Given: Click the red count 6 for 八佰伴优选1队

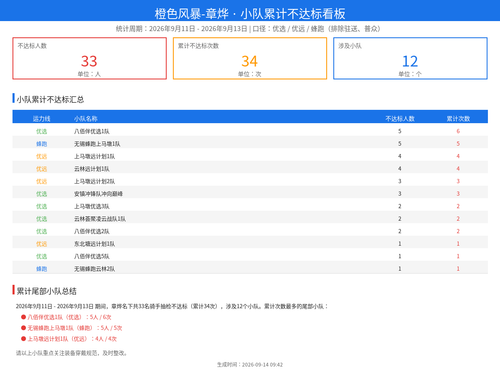Looking at the screenshot, I should 458,131.
